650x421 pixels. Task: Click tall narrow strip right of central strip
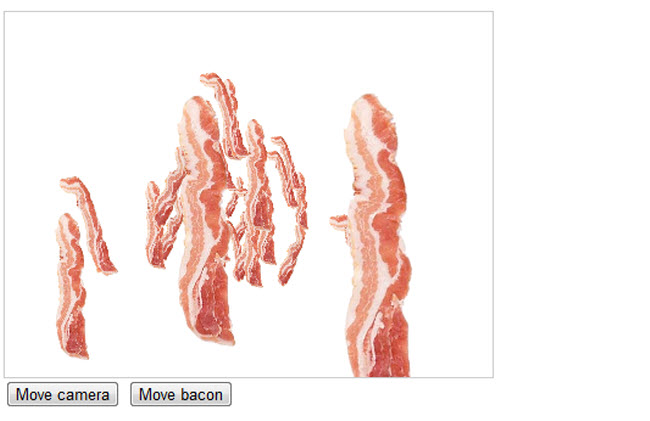pos(258,203)
